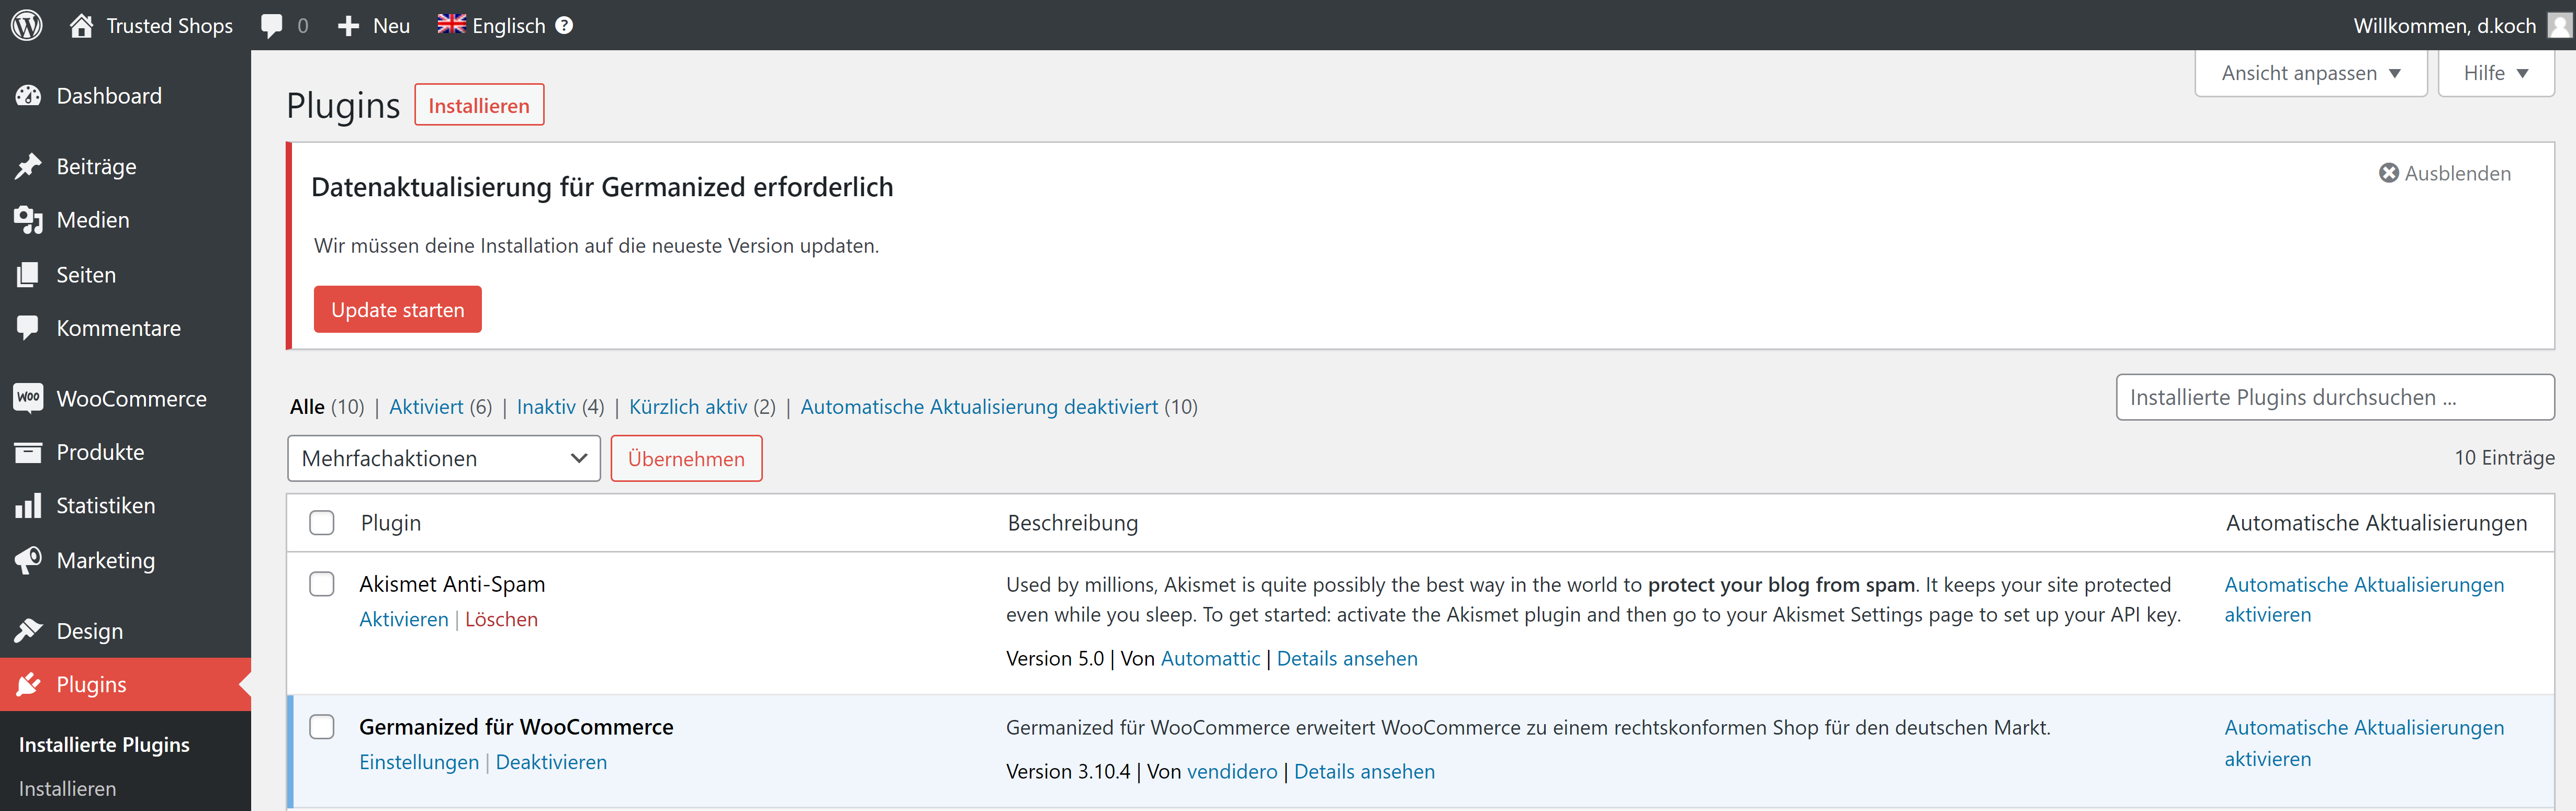The width and height of the screenshot is (2576, 811).
Task: Click the Statistiken bar chart icon
Action: click(28, 506)
